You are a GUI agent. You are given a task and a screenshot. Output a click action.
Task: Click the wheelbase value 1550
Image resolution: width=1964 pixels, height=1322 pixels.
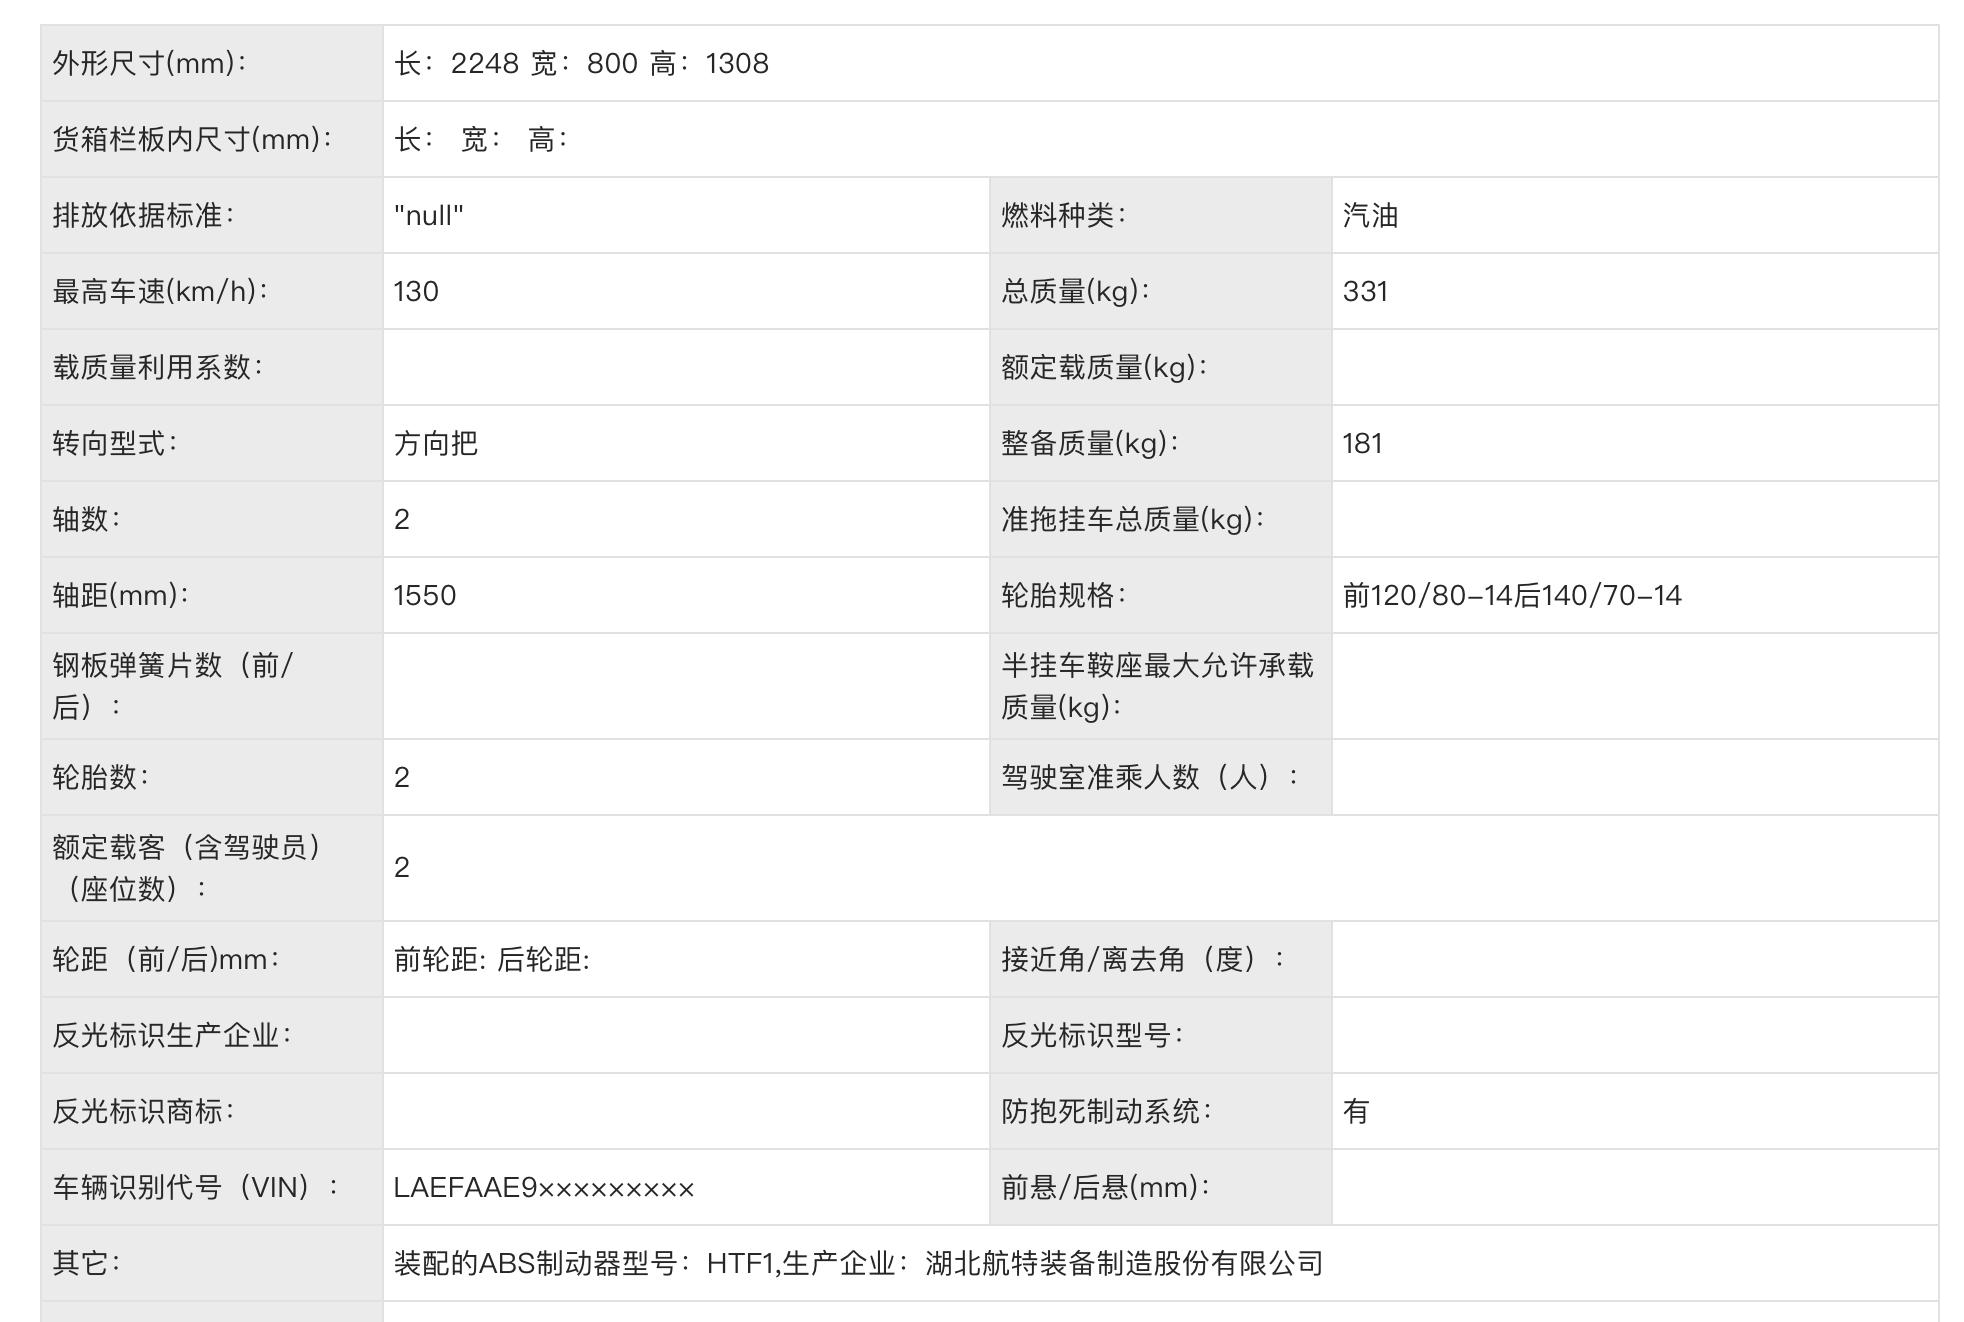[x=425, y=596]
